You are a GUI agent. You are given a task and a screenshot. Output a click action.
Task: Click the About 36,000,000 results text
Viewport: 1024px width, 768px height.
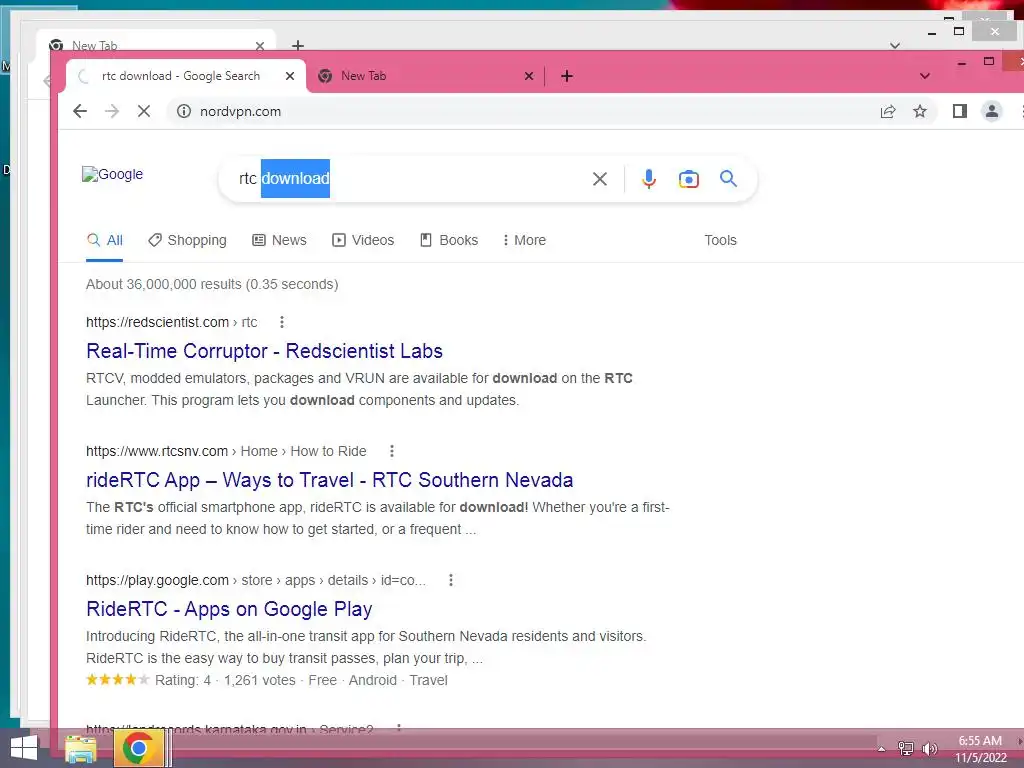[212, 285]
